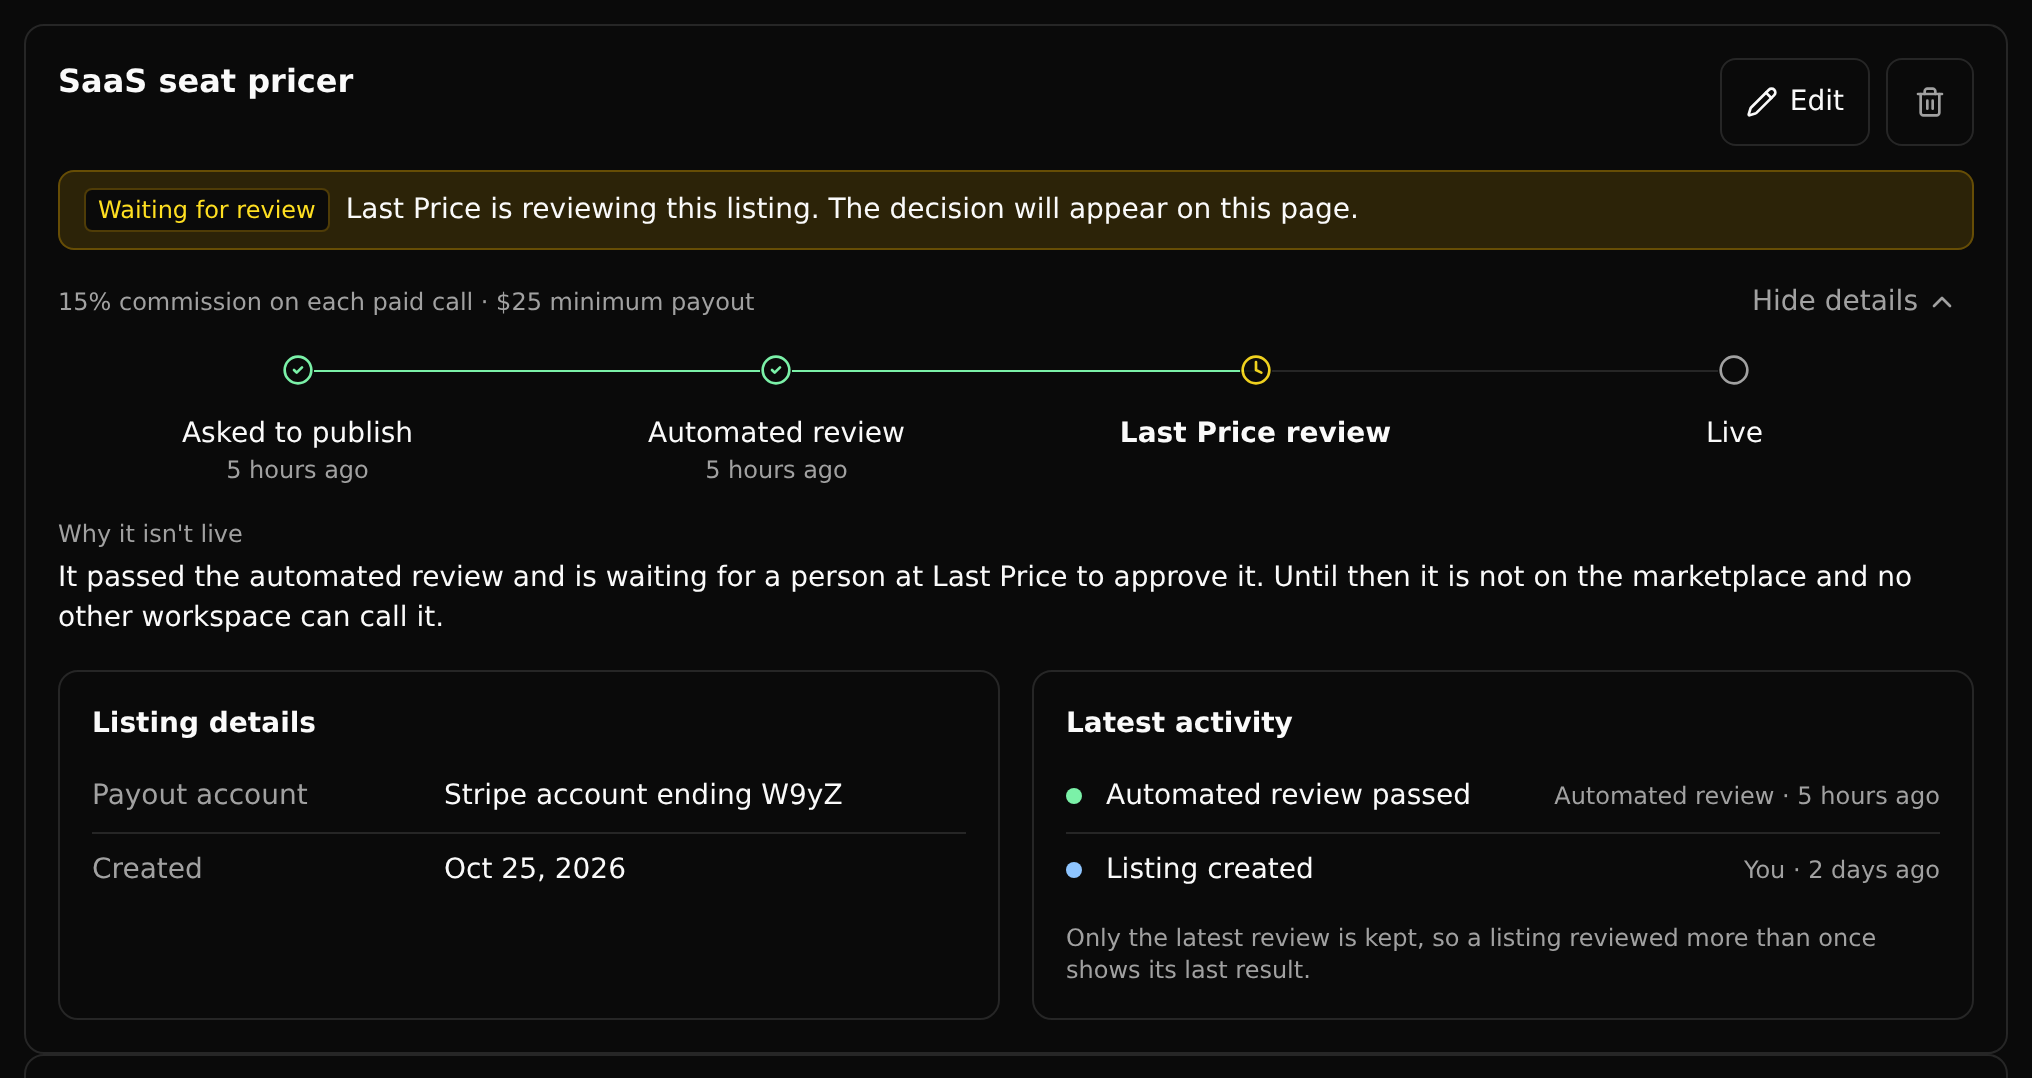Click the 15% commission payout note
Viewport: 2032px width, 1078px height.
tap(406, 302)
